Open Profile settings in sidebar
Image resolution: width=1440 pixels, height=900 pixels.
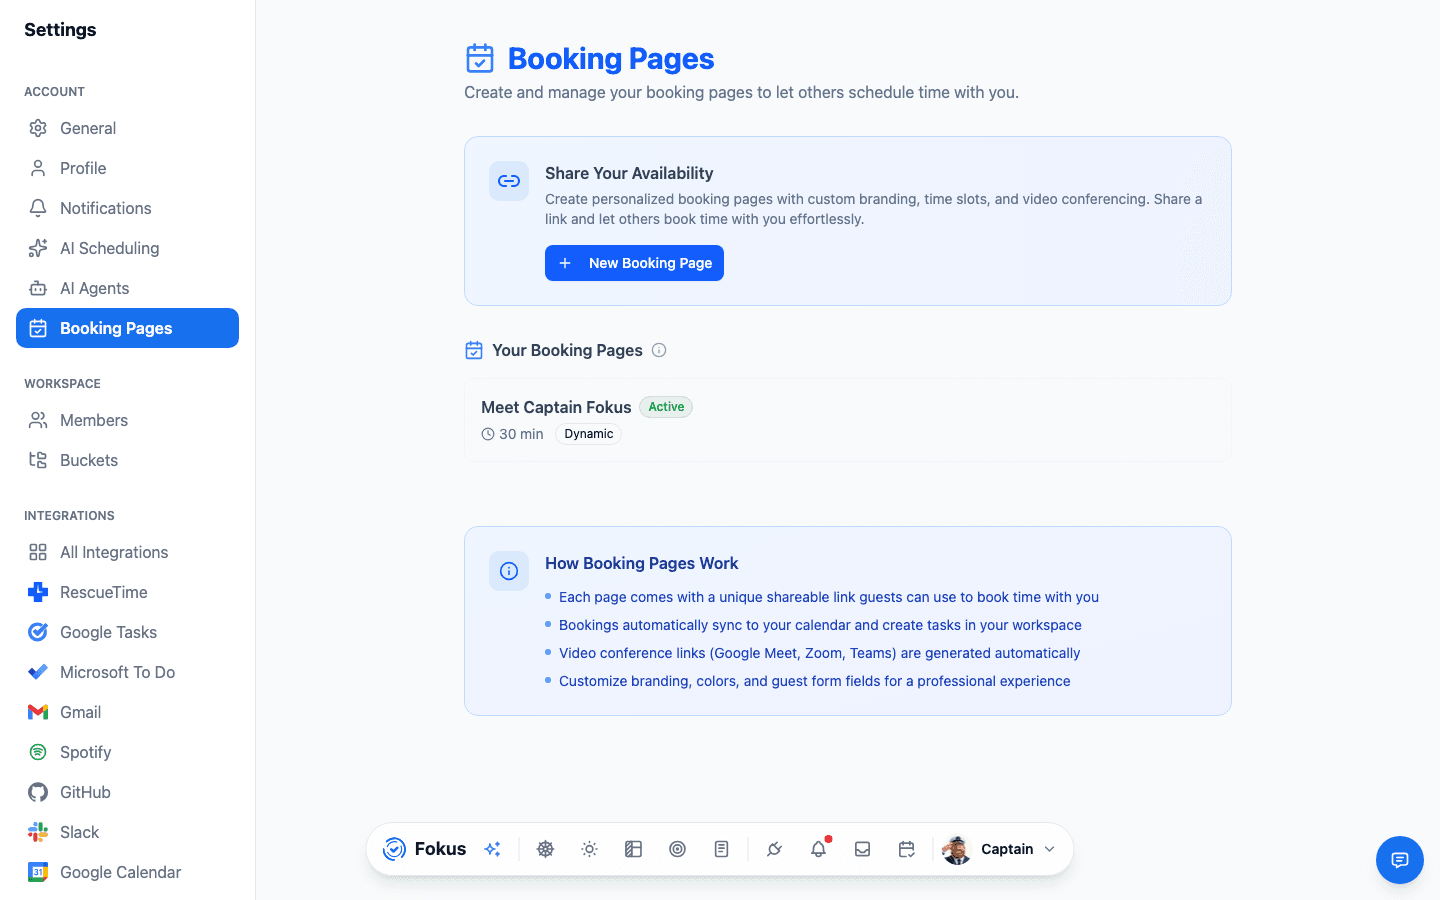tap(127, 168)
